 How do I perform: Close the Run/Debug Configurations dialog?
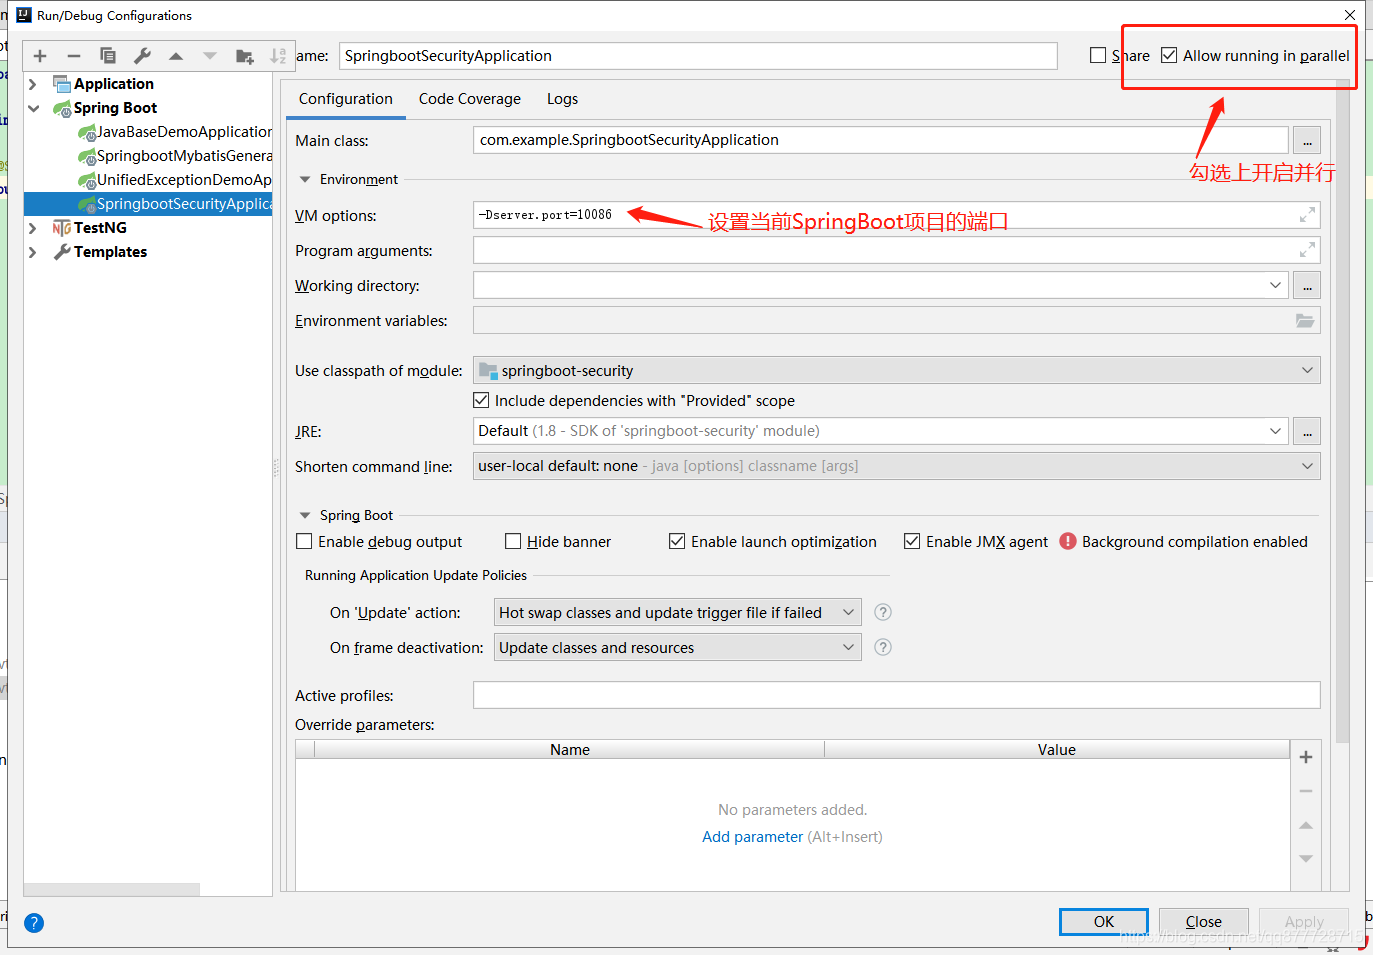point(1350,15)
